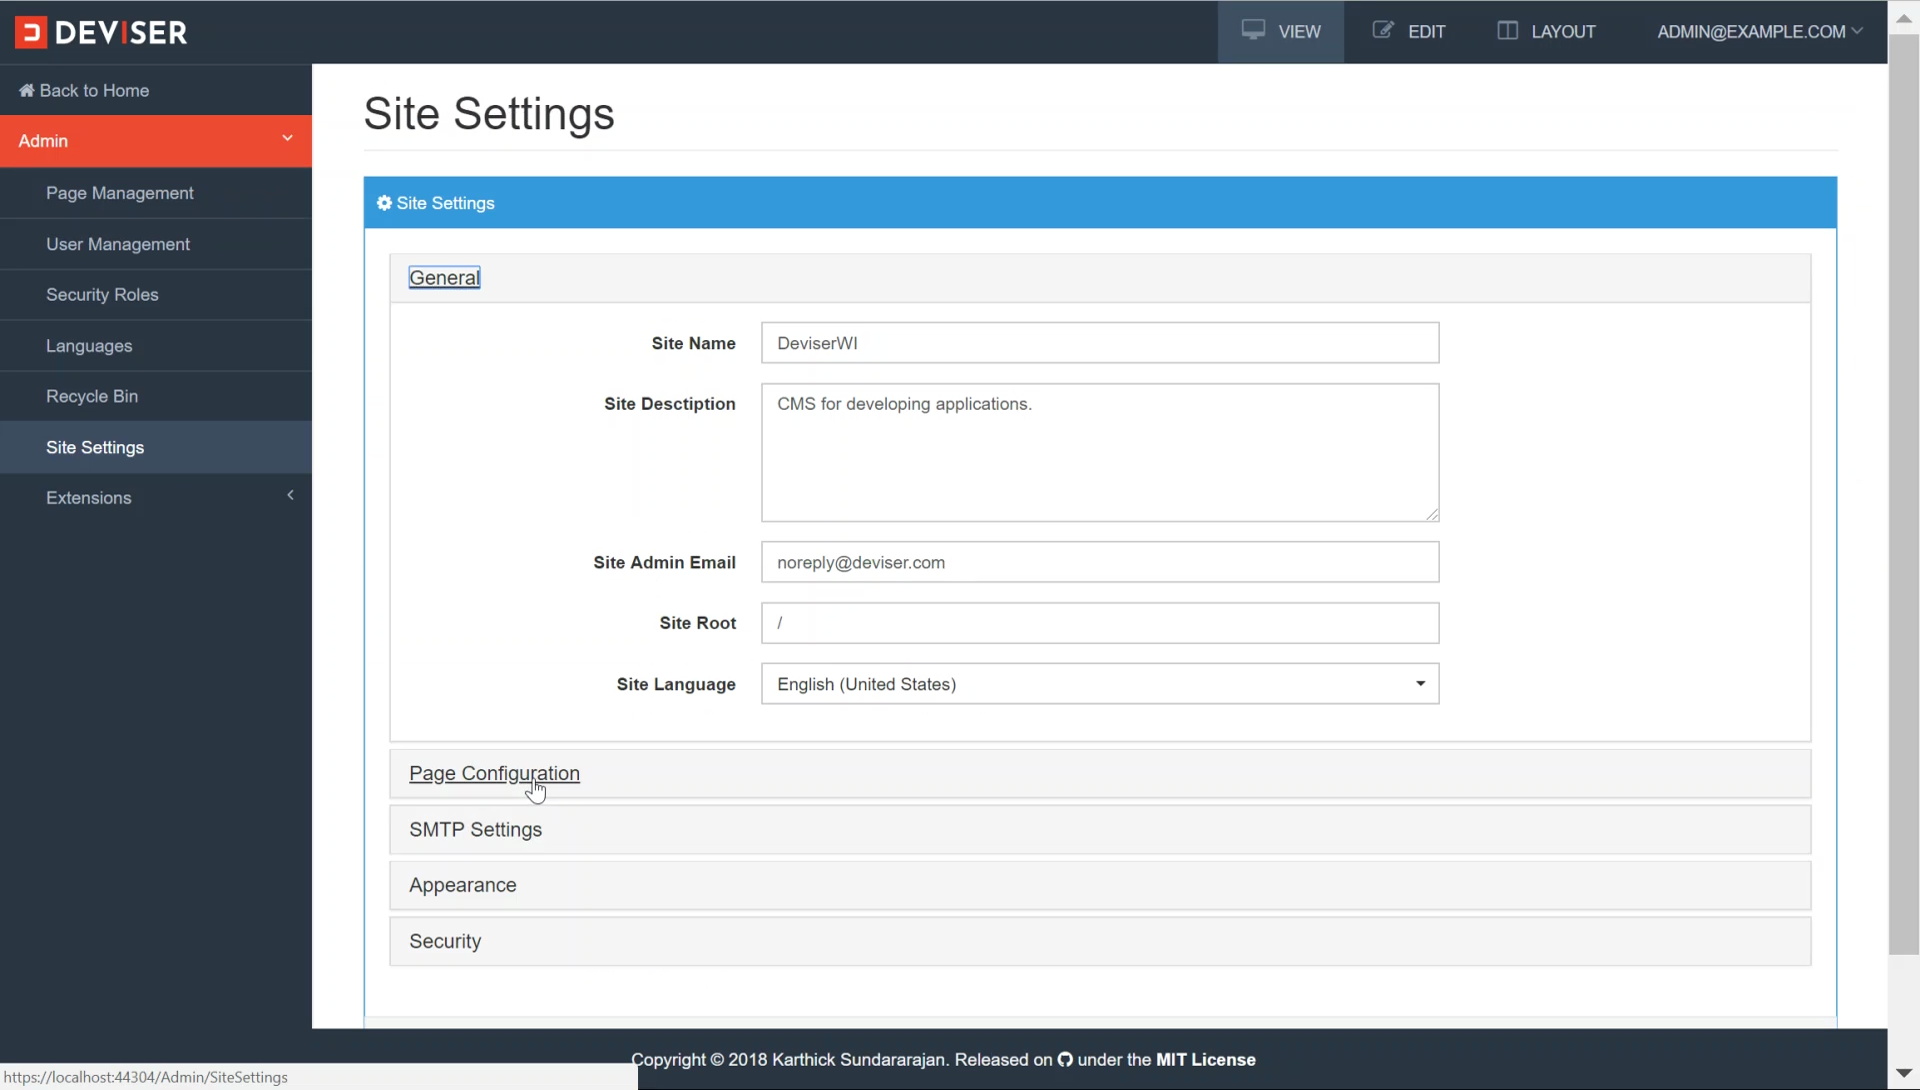Image resolution: width=1920 pixels, height=1090 pixels.
Task: Open Security Roles in sidebar
Action: pos(102,295)
